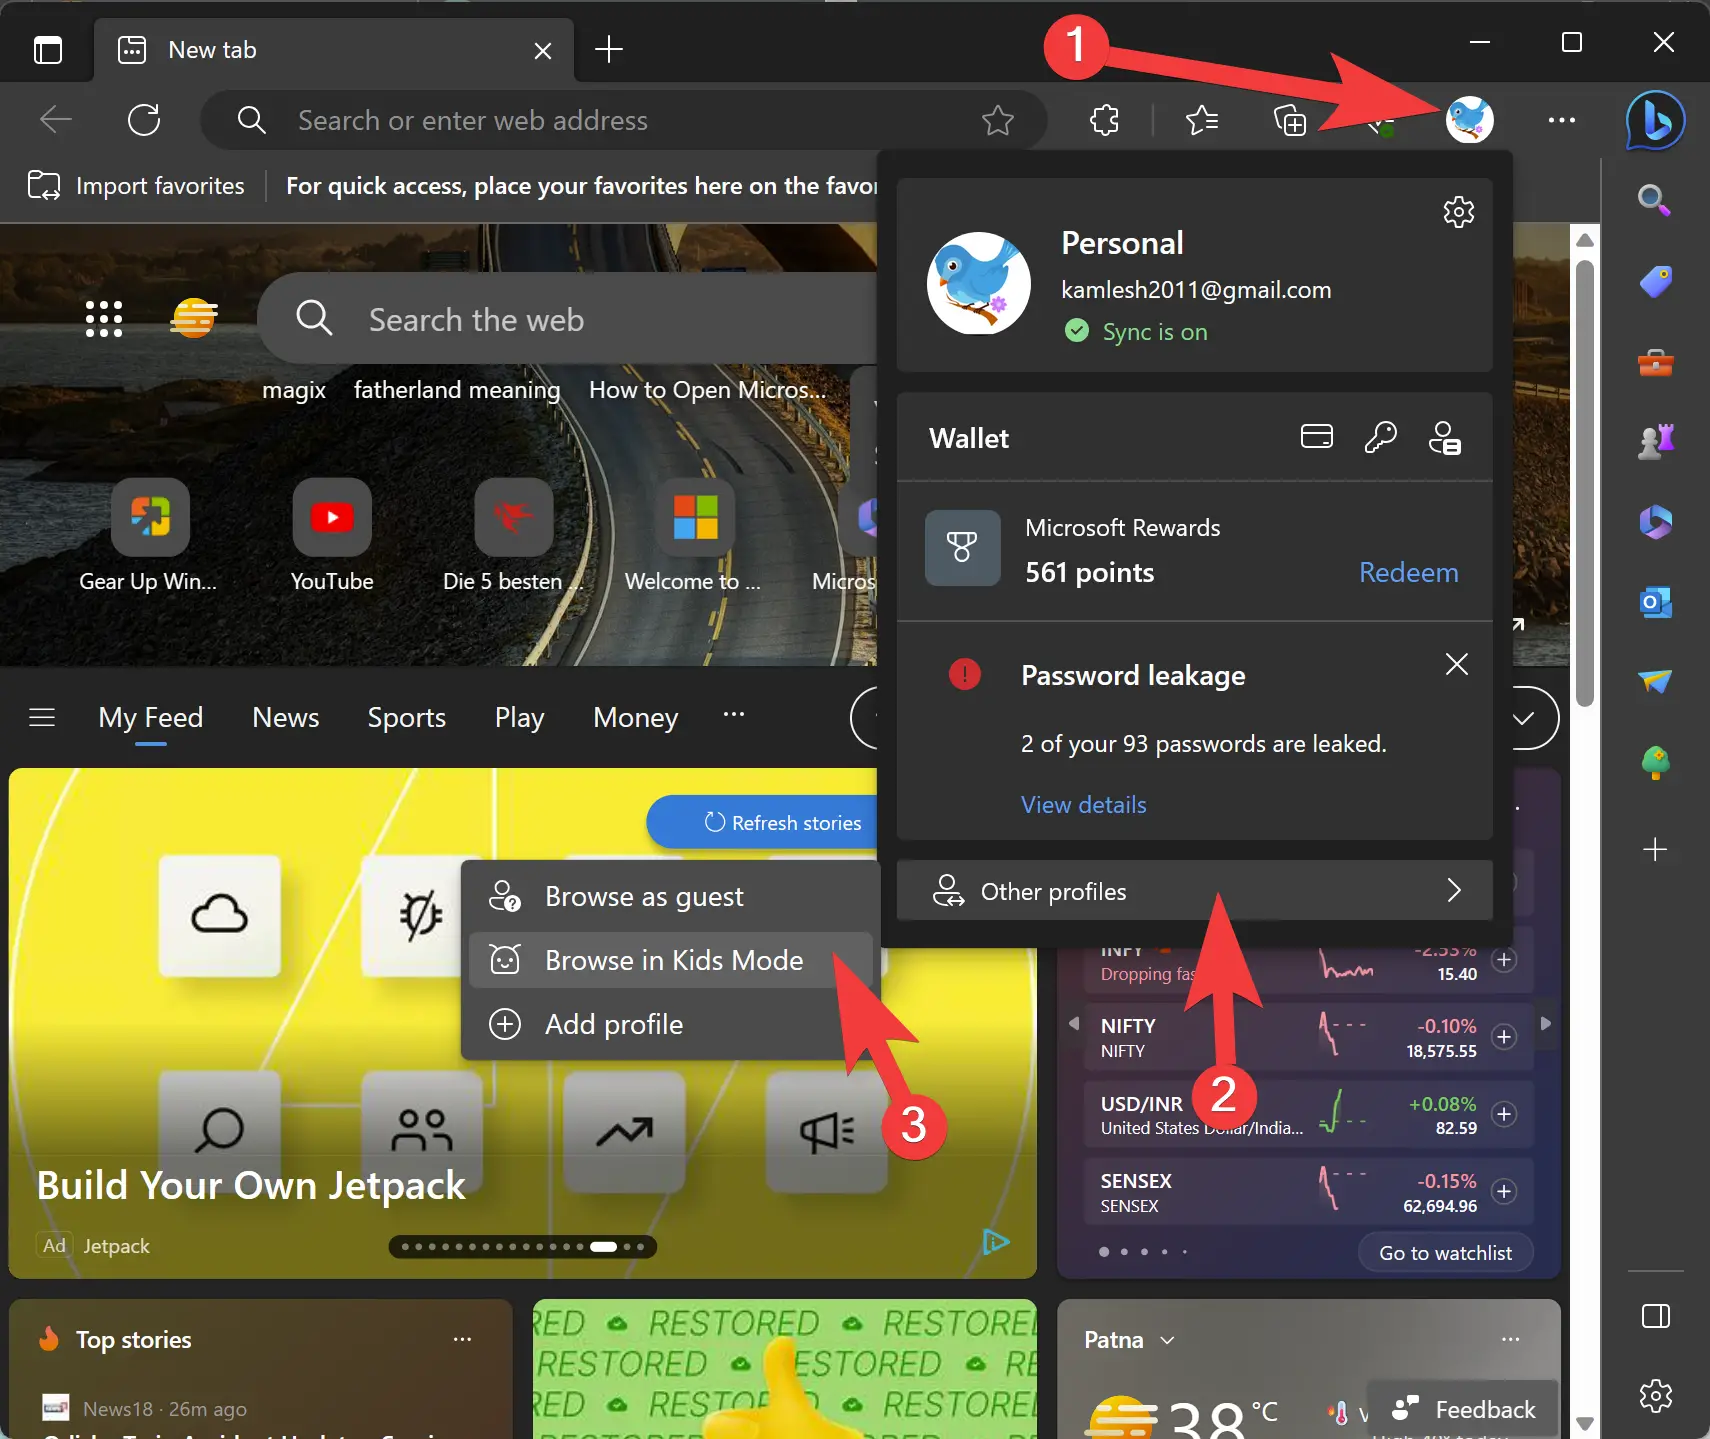Show more feed categories ellipsis
Viewport: 1710px width, 1439px height.
tap(733, 714)
